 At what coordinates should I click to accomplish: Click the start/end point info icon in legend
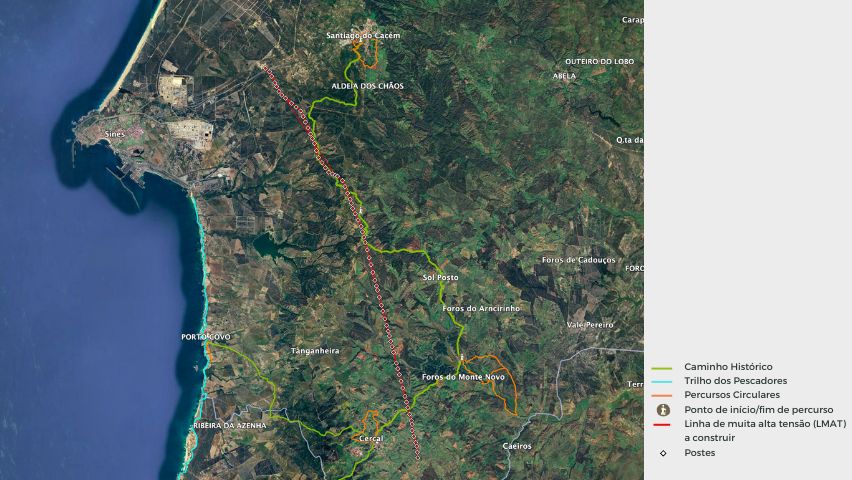pos(663,410)
